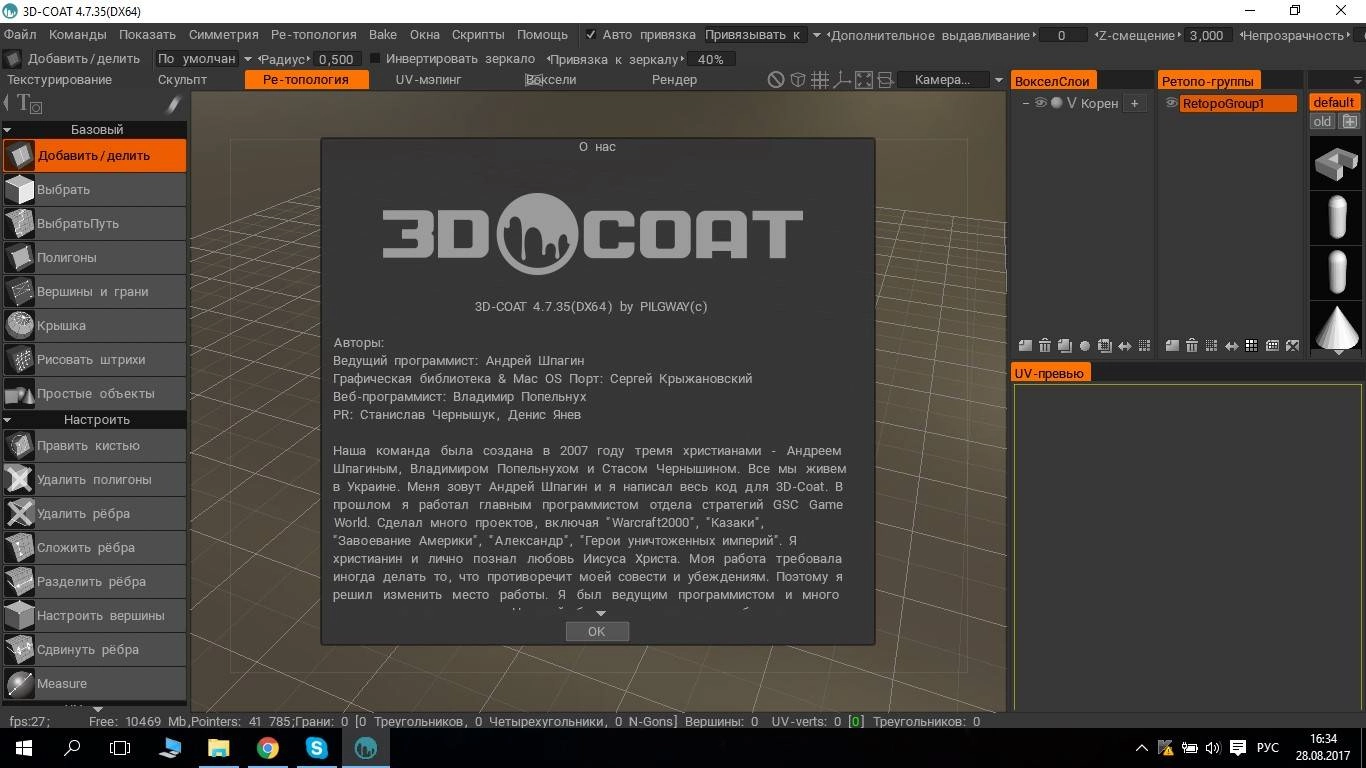
Task: Click the add-folder icon next to old
Action: click(1350, 121)
